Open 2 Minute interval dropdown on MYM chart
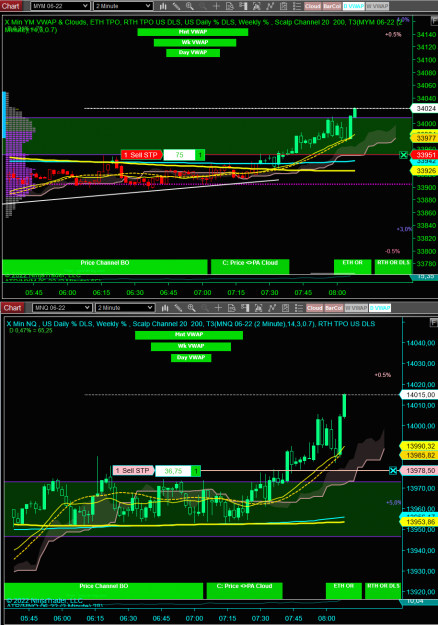Image resolution: width=438 pixels, height=625 pixels. (123, 6)
